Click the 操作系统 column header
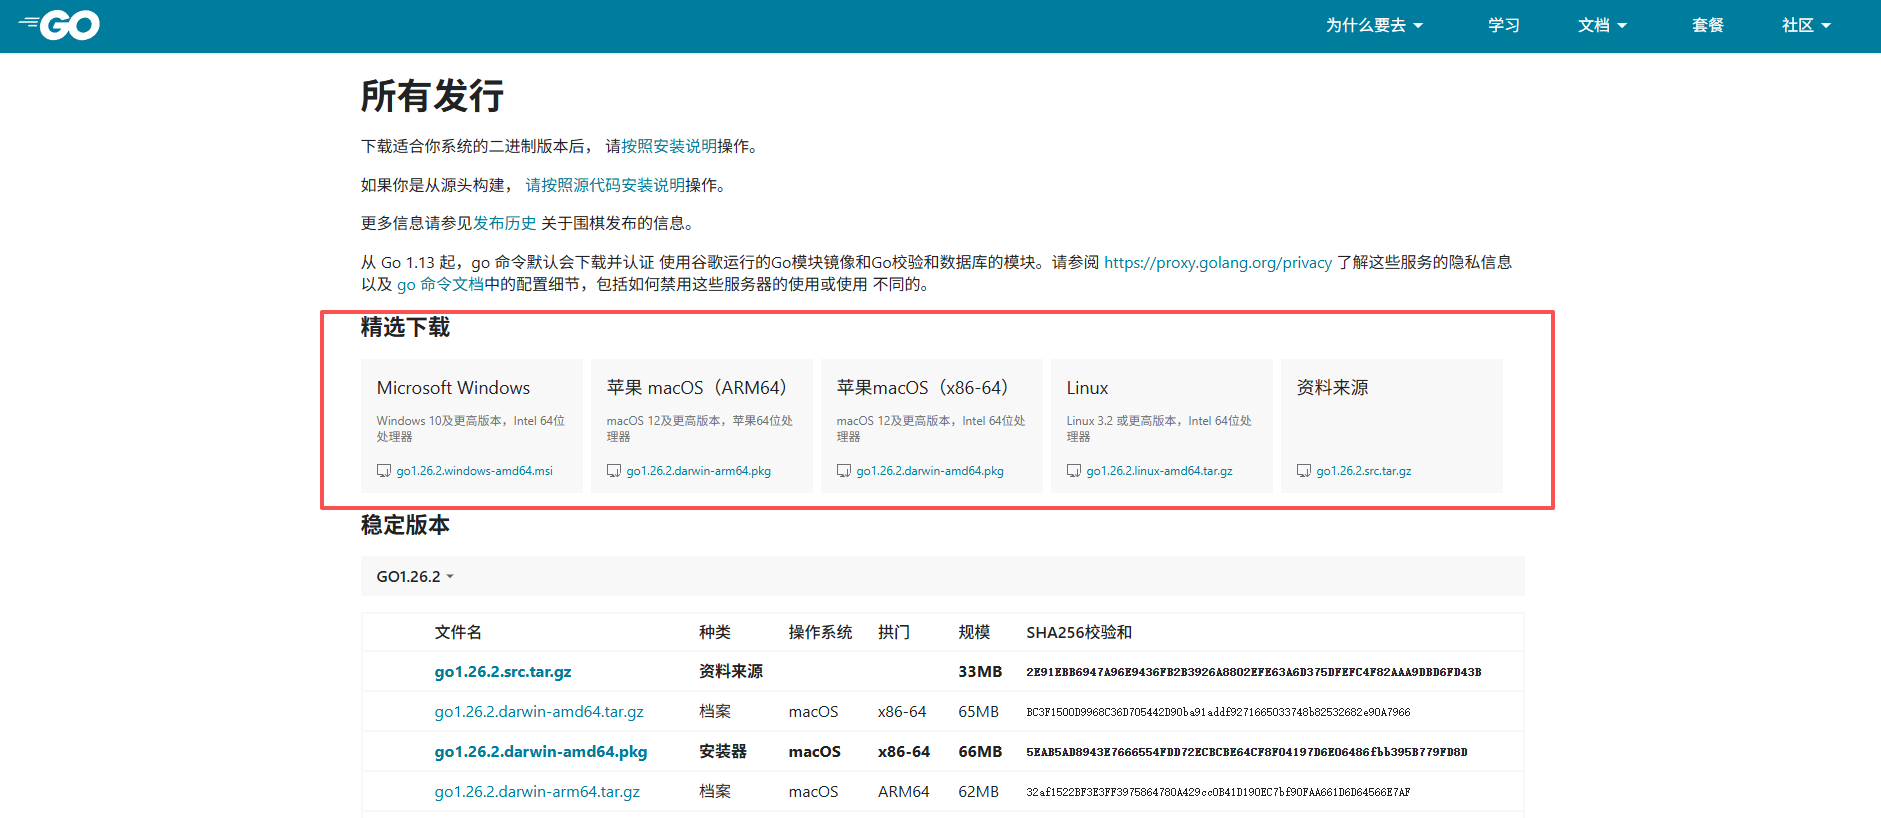The height and width of the screenshot is (818, 1881). 820,632
